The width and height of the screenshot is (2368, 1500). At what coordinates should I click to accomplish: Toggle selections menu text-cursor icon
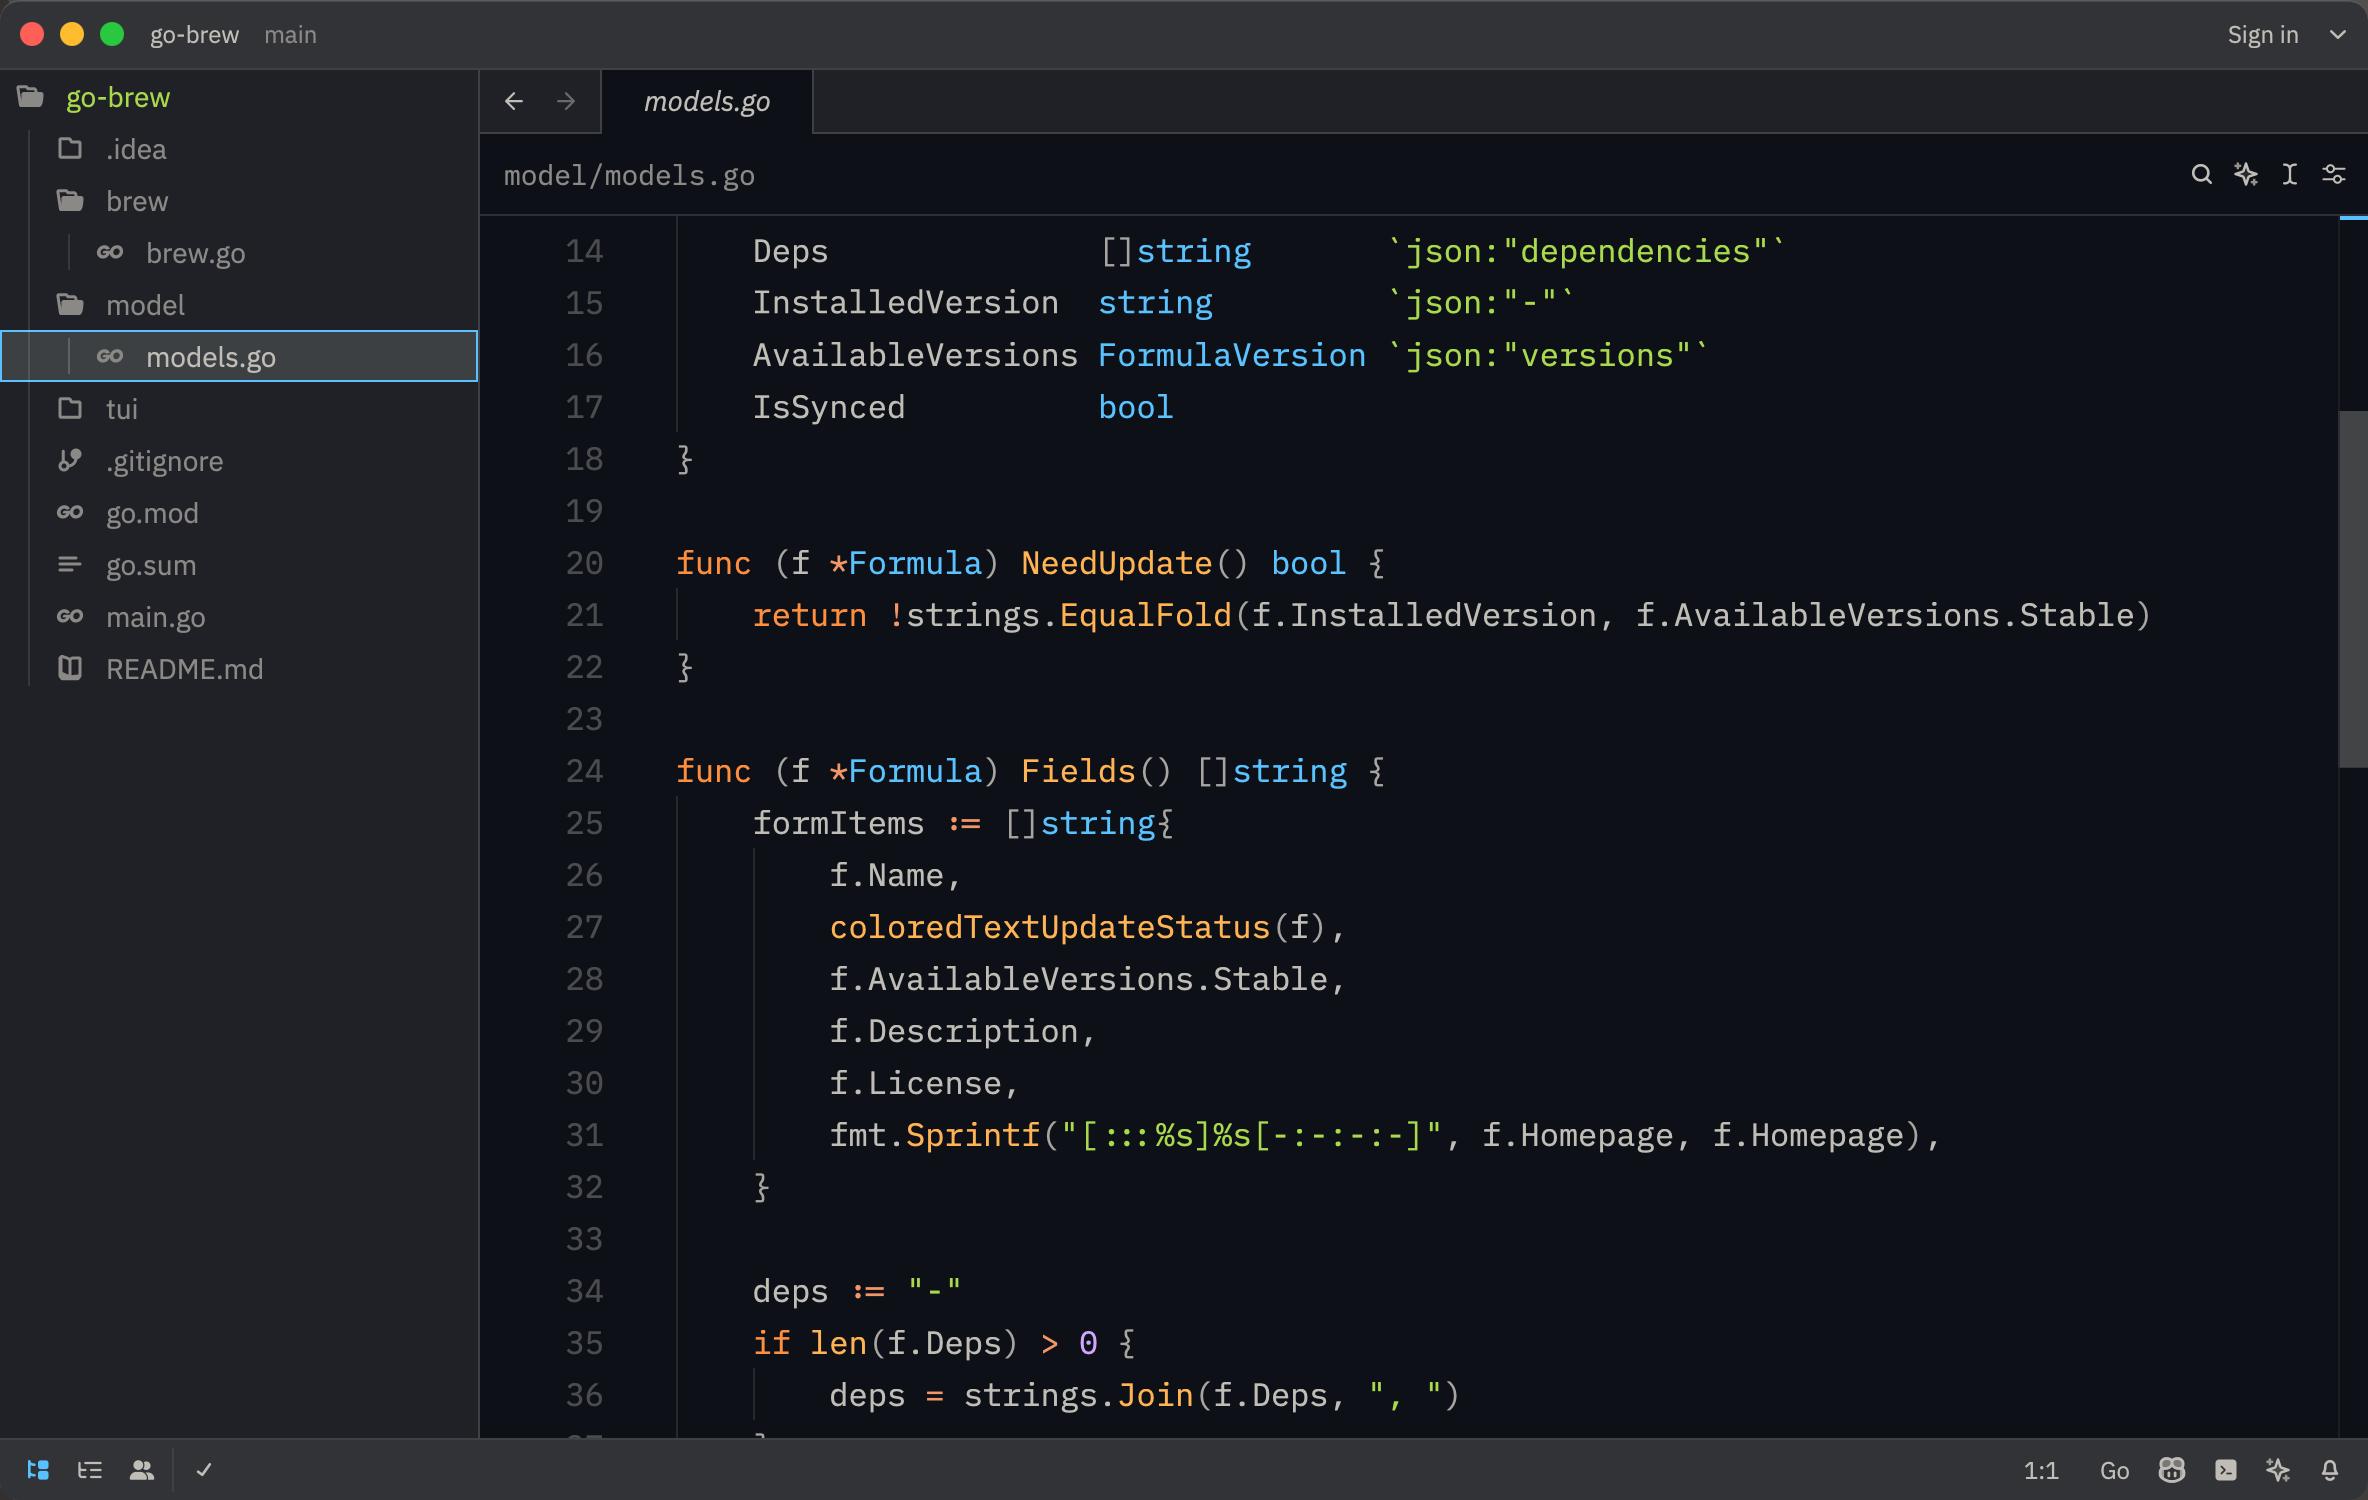[x=2290, y=175]
